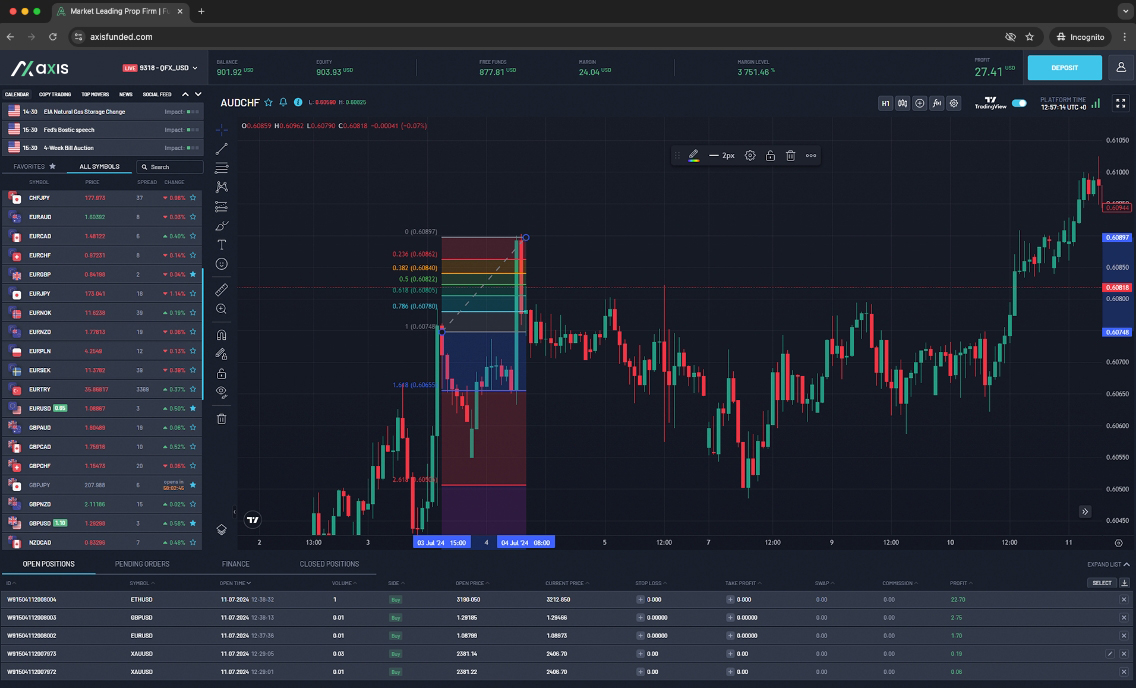Open chart settings via the gear icon
Image resolution: width=1136 pixels, height=688 pixels.
click(x=954, y=103)
